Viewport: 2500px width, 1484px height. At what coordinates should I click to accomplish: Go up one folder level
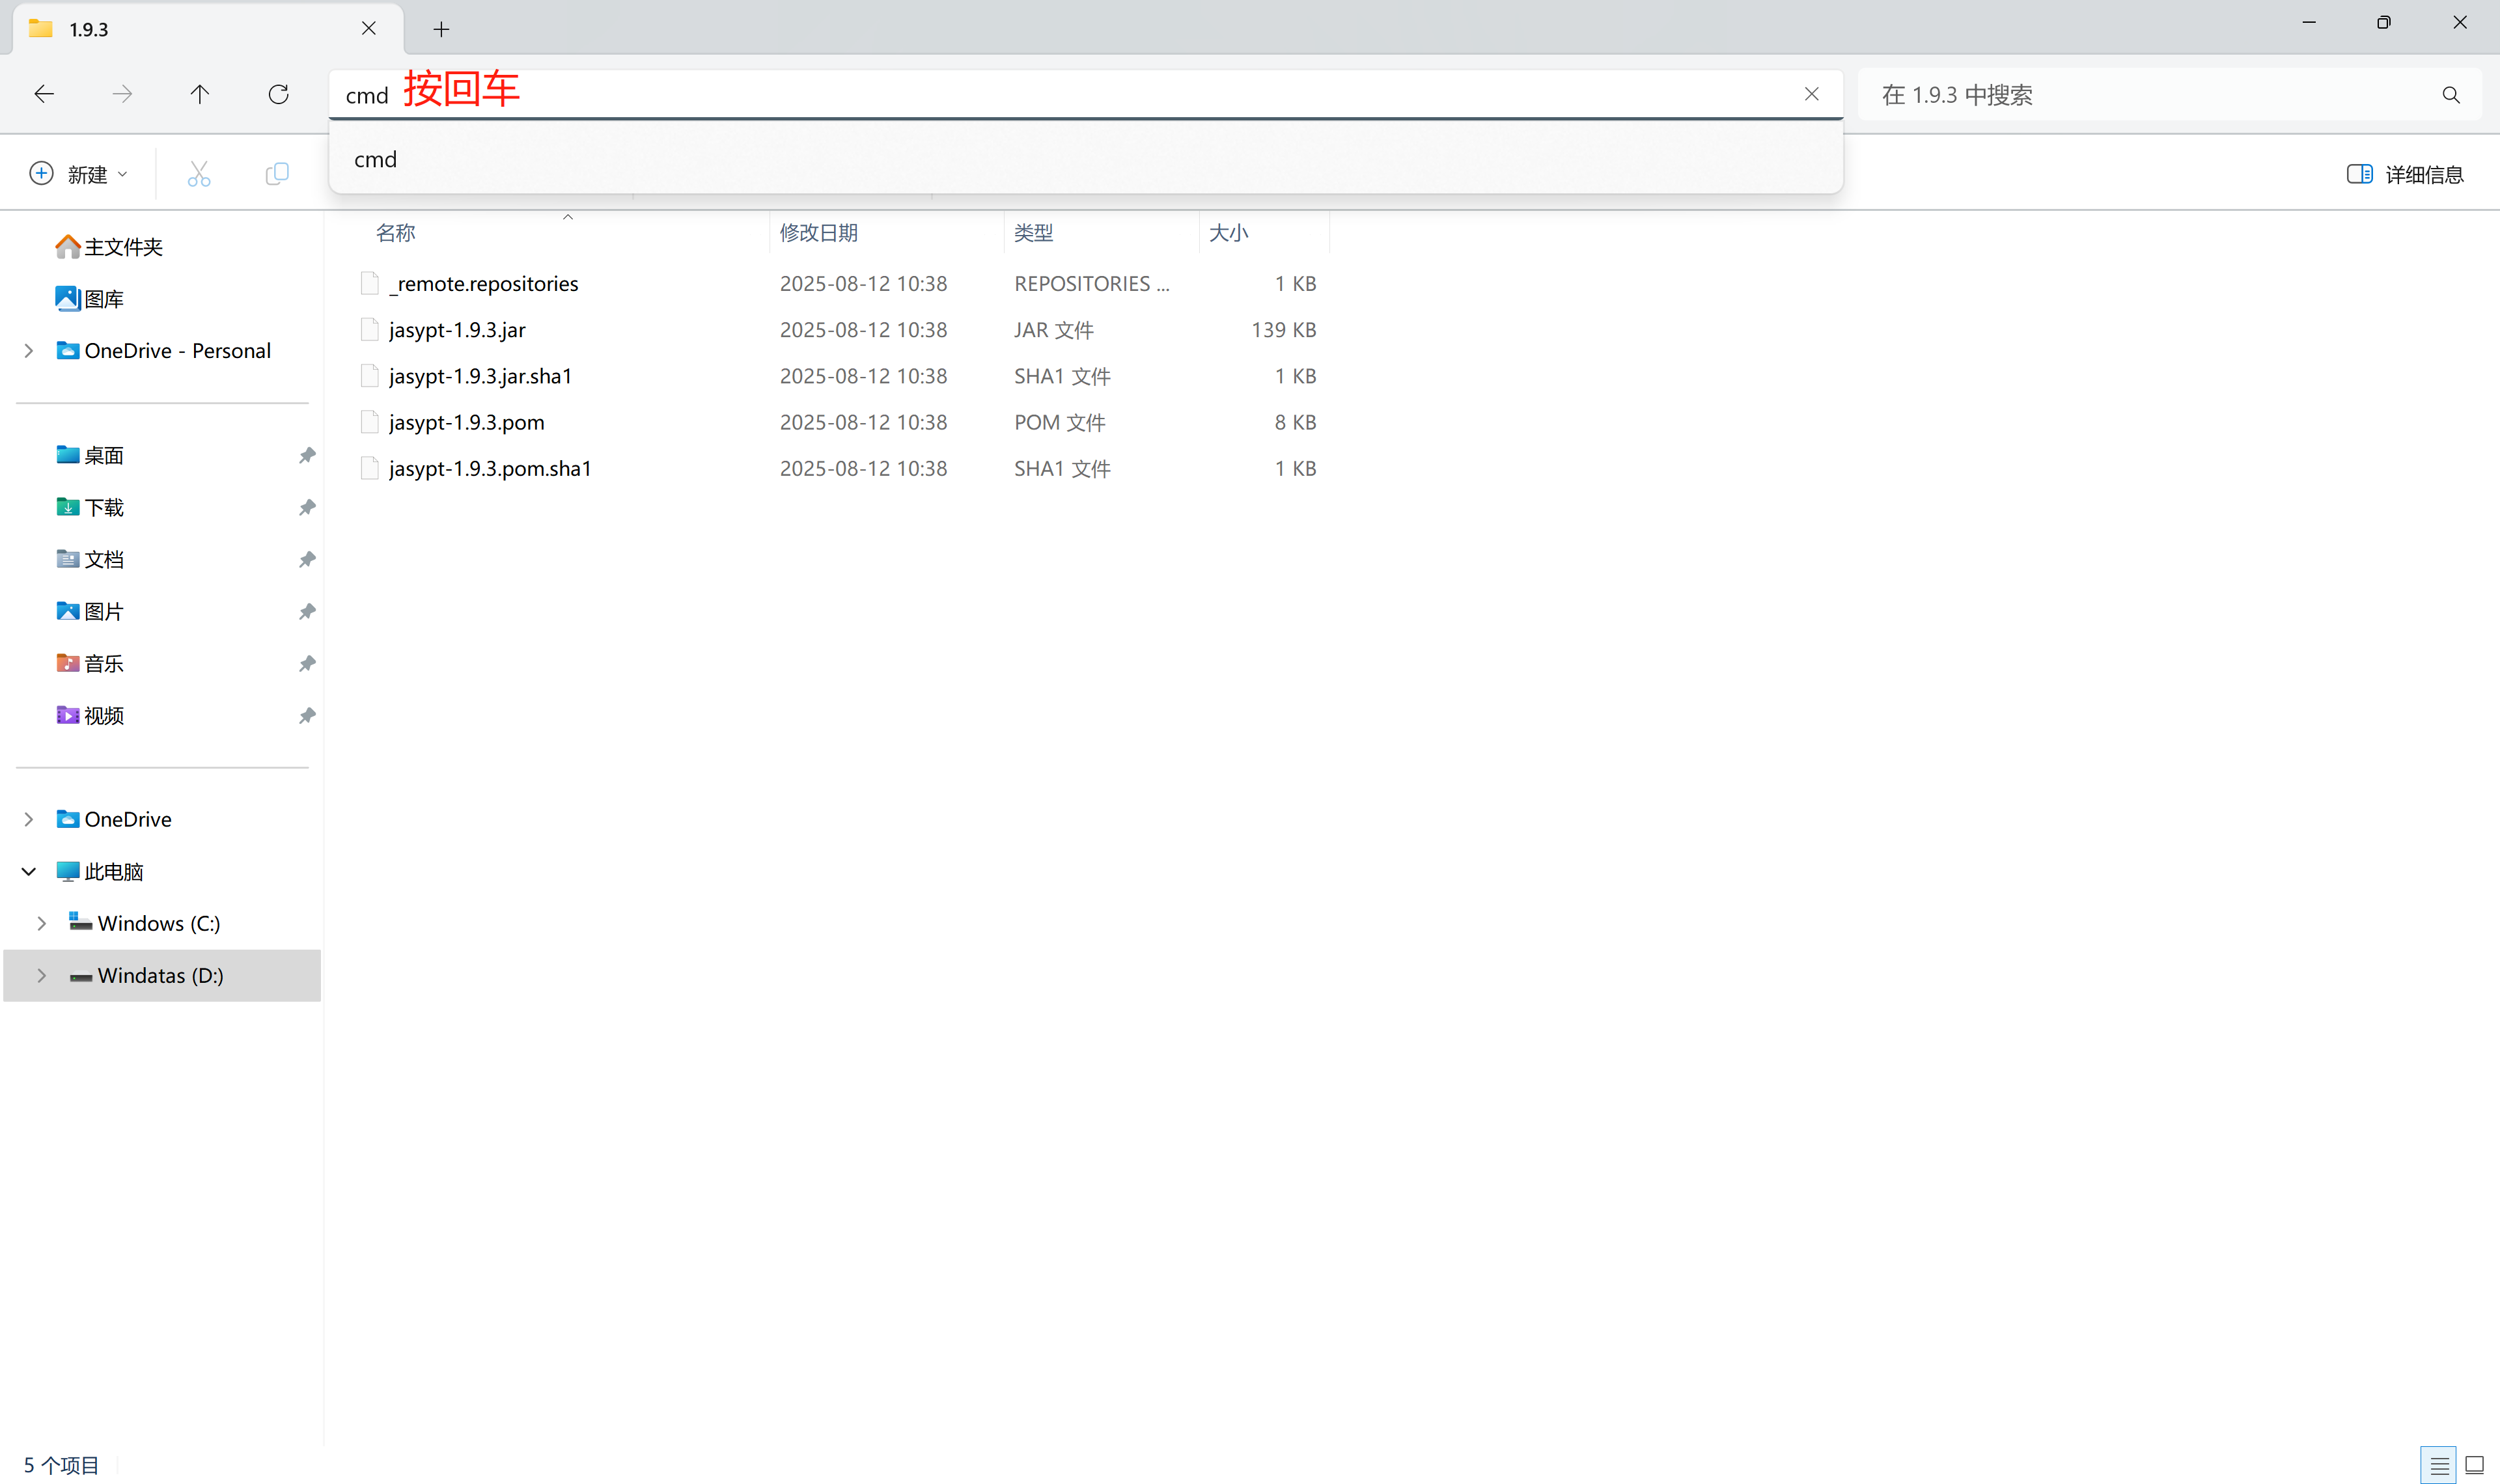tap(200, 94)
